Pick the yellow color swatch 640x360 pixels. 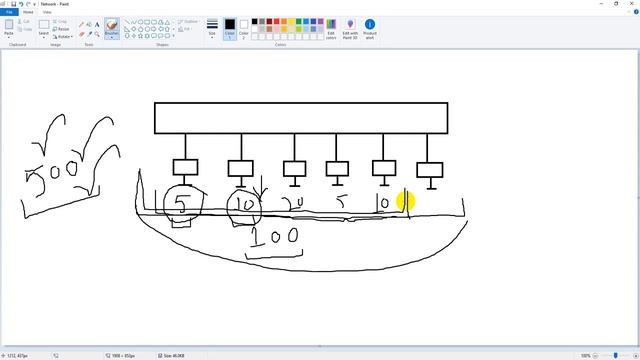point(291,22)
